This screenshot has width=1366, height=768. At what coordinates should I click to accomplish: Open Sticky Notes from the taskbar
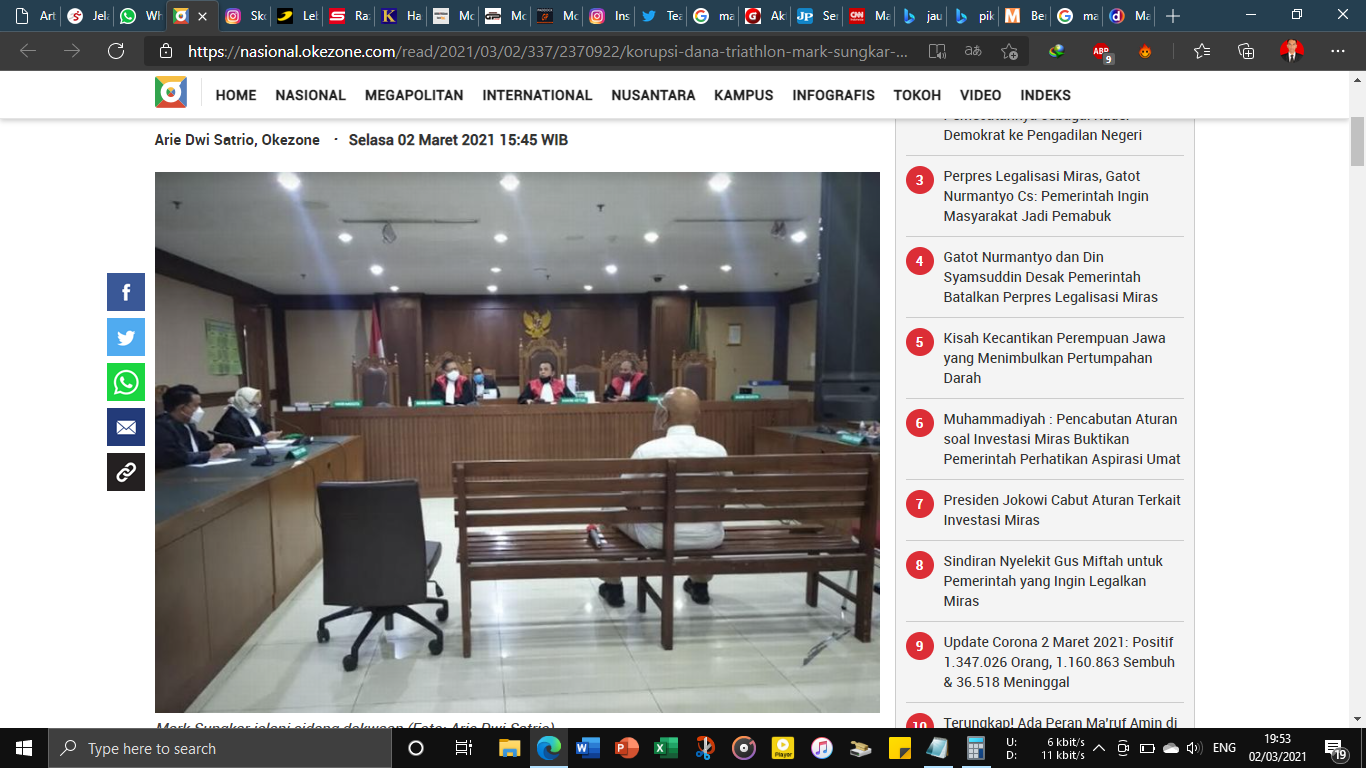pyautogui.click(x=899, y=748)
